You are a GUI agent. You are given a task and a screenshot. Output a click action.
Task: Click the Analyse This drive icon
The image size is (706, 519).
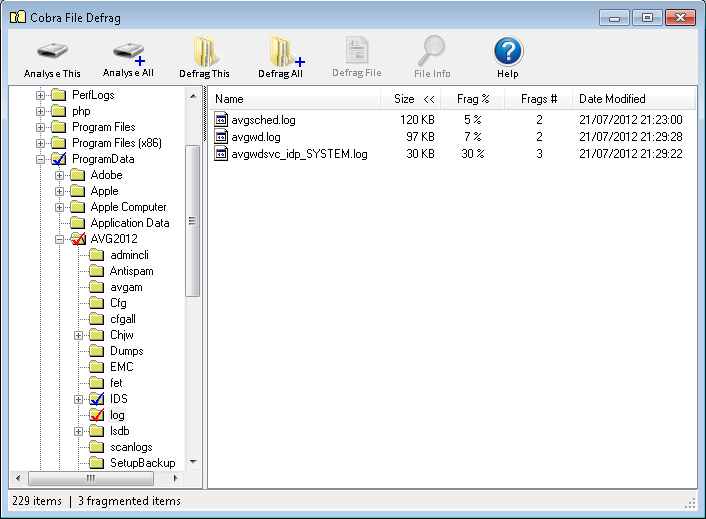[x=52, y=51]
